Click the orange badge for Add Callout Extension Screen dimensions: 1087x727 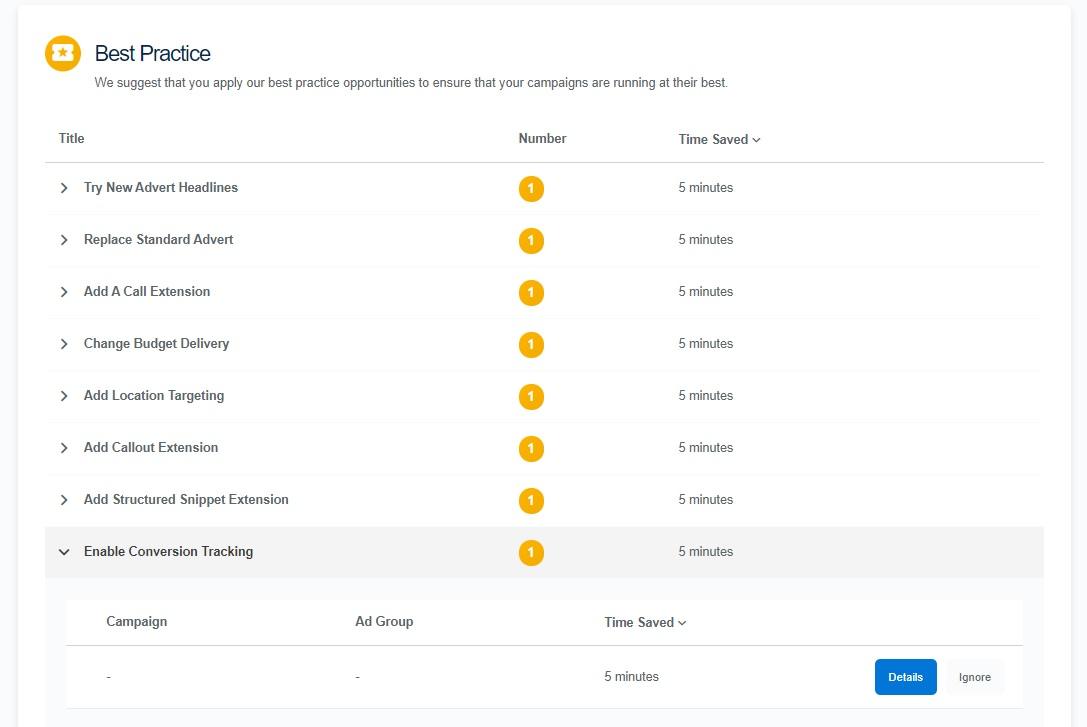coord(531,449)
